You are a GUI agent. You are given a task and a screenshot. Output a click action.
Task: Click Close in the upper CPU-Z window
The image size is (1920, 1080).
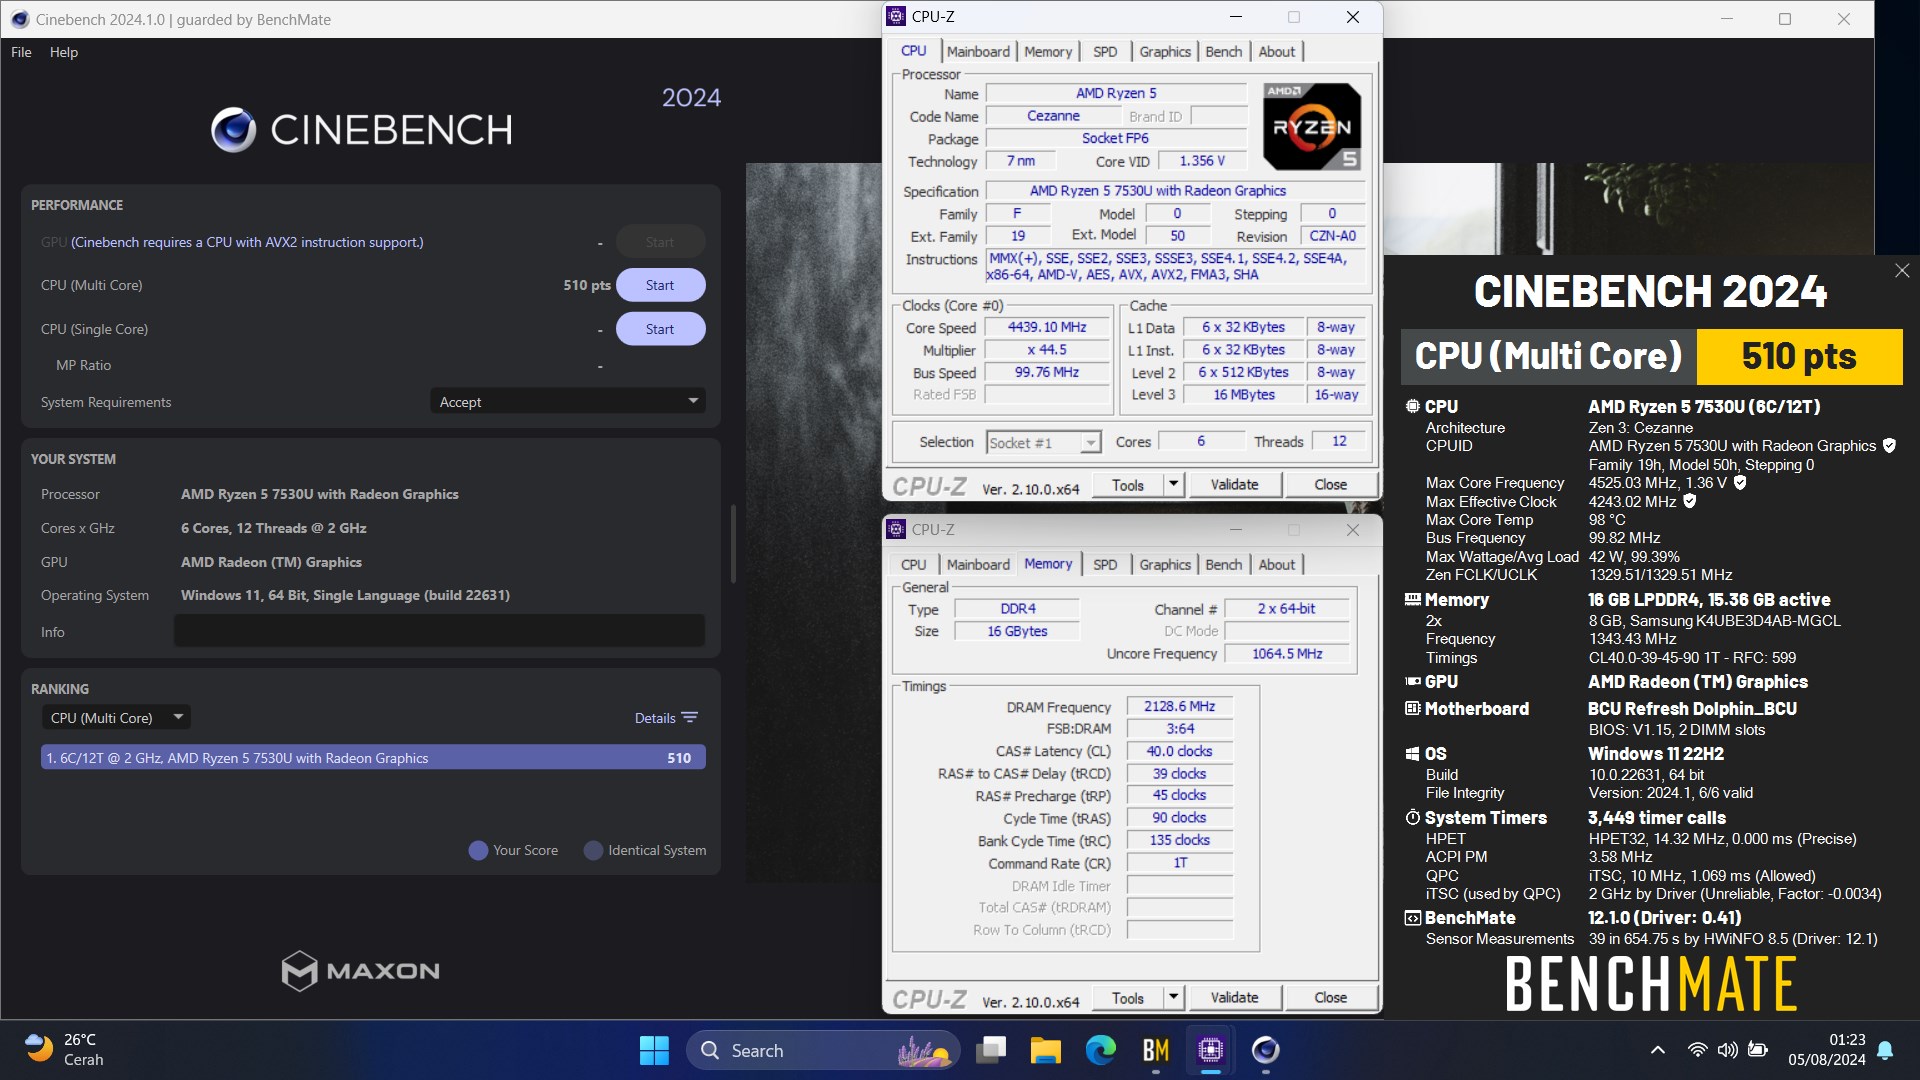(x=1330, y=485)
